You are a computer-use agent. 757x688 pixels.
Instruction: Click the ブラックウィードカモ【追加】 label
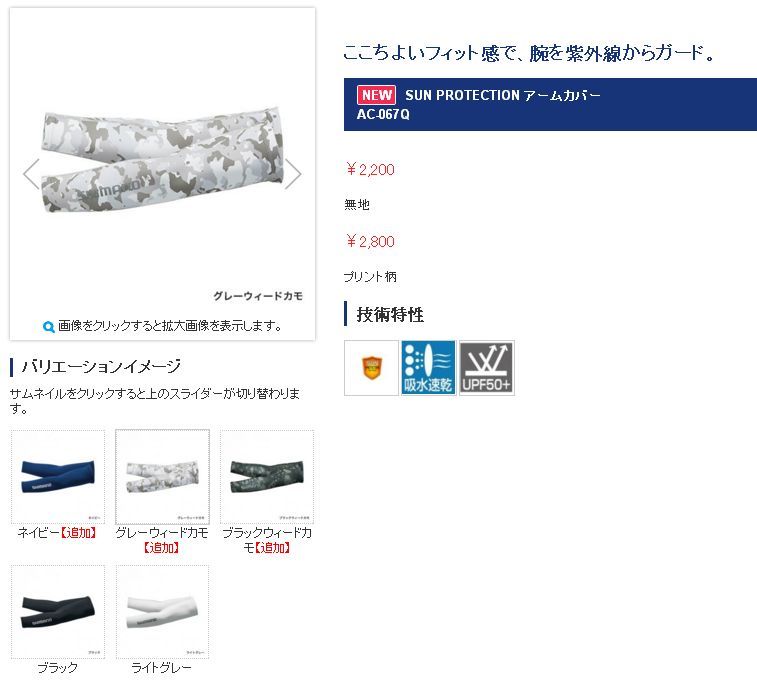(x=267, y=540)
